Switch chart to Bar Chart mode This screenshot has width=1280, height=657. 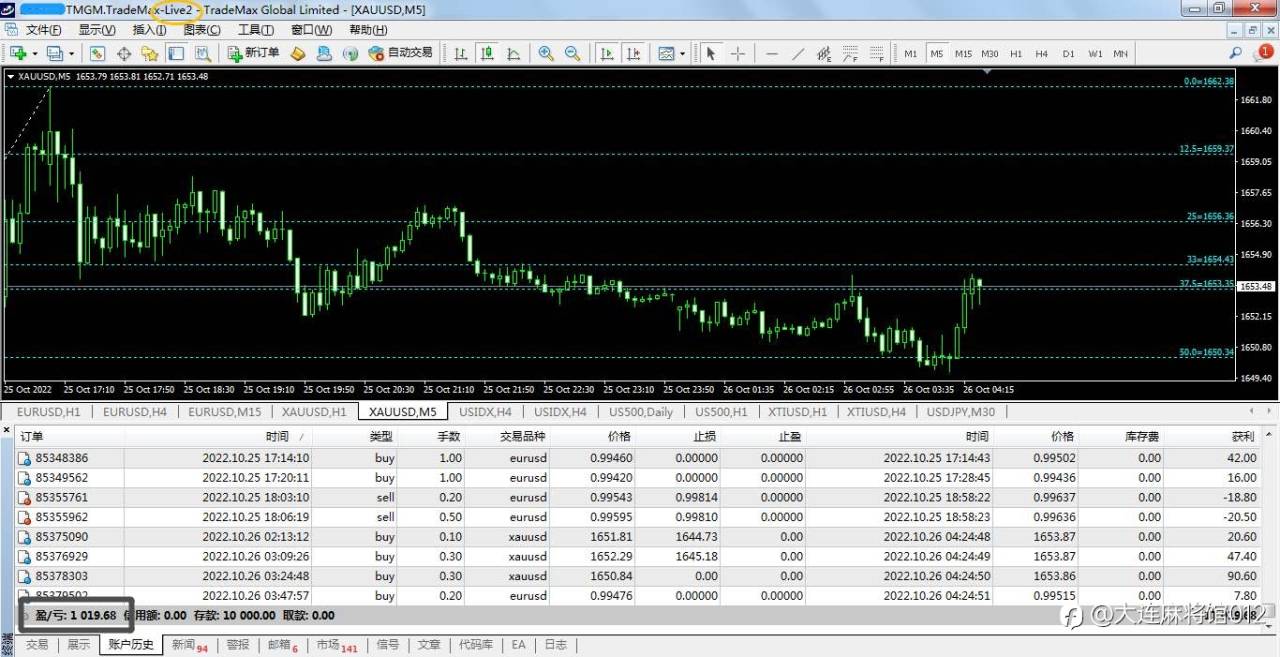point(461,53)
